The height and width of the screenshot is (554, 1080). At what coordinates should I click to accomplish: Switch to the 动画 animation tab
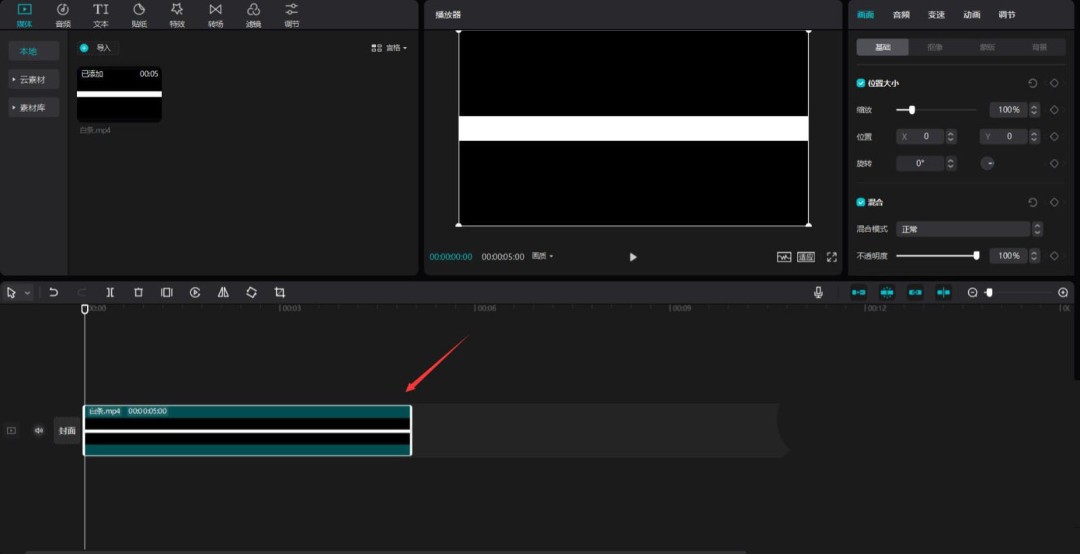coord(971,15)
